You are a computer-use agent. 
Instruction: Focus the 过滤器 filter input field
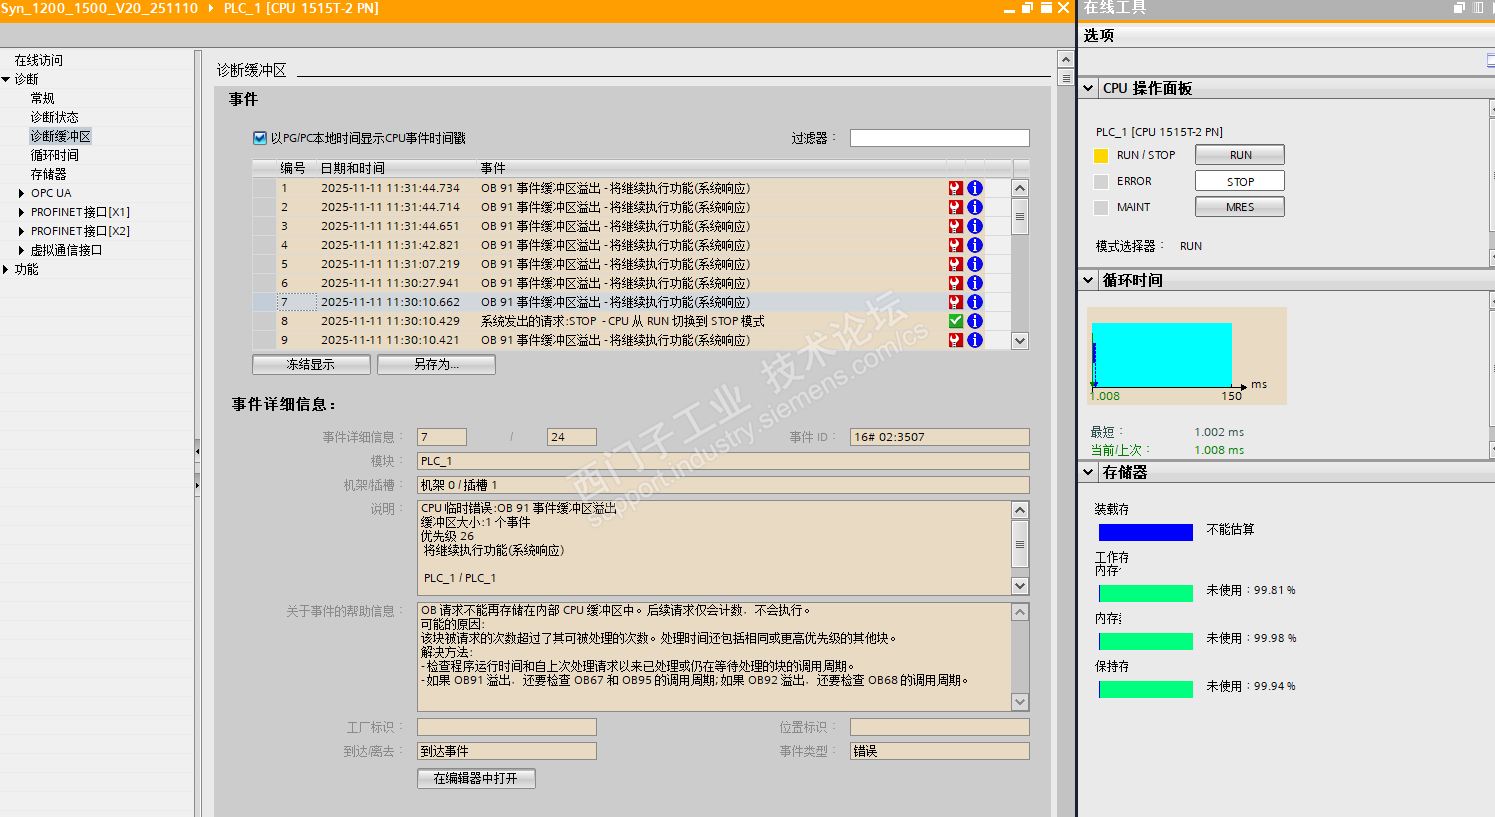[x=939, y=138]
